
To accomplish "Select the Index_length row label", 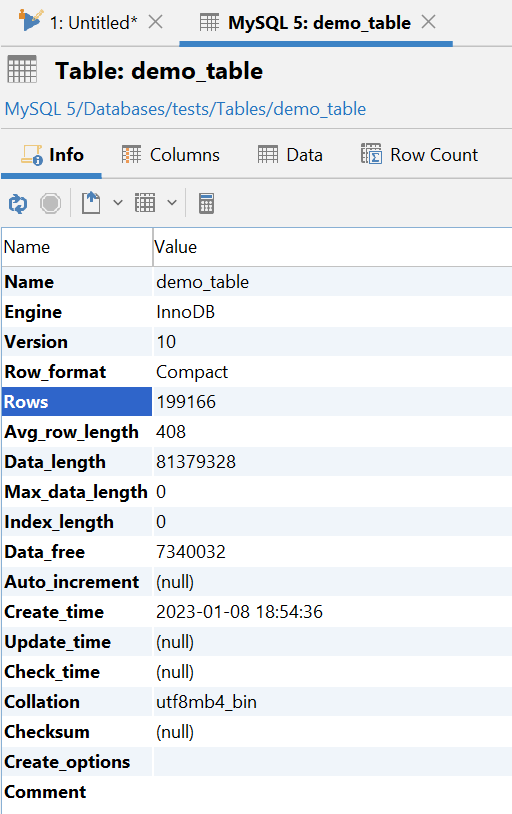I will click(x=59, y=522).
